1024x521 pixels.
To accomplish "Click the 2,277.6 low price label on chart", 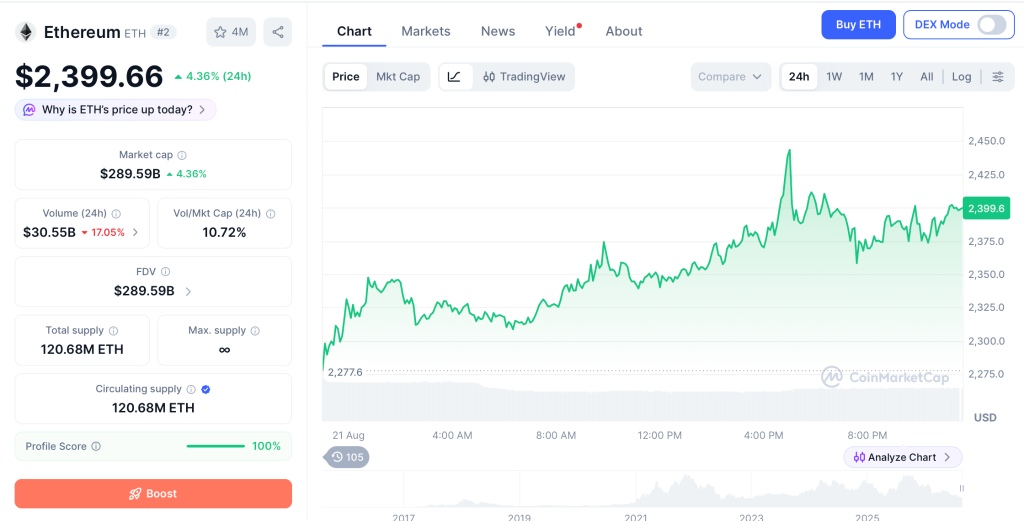I will click(x=345, y=371).
